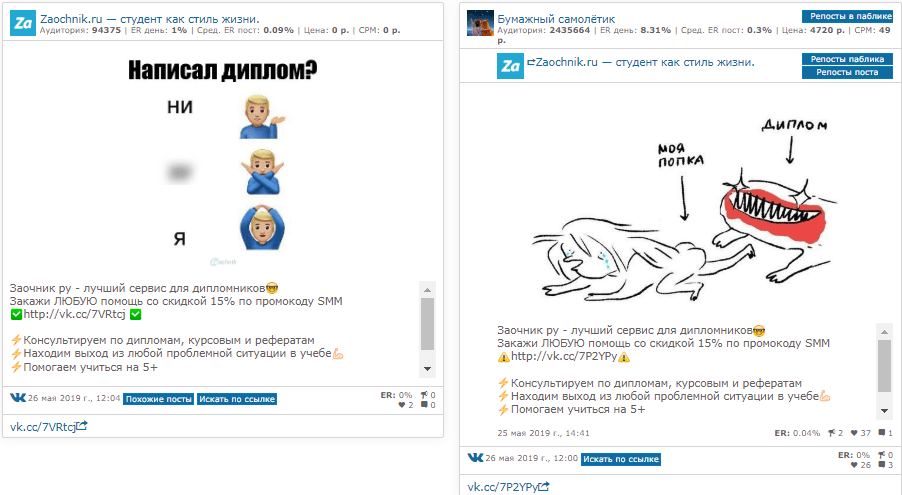Viewport: 902px width, 495px height.
Task: Open external link icon beside vk.cc/7VRtcj
Action: pyautogui.click(x=82, y=426)
